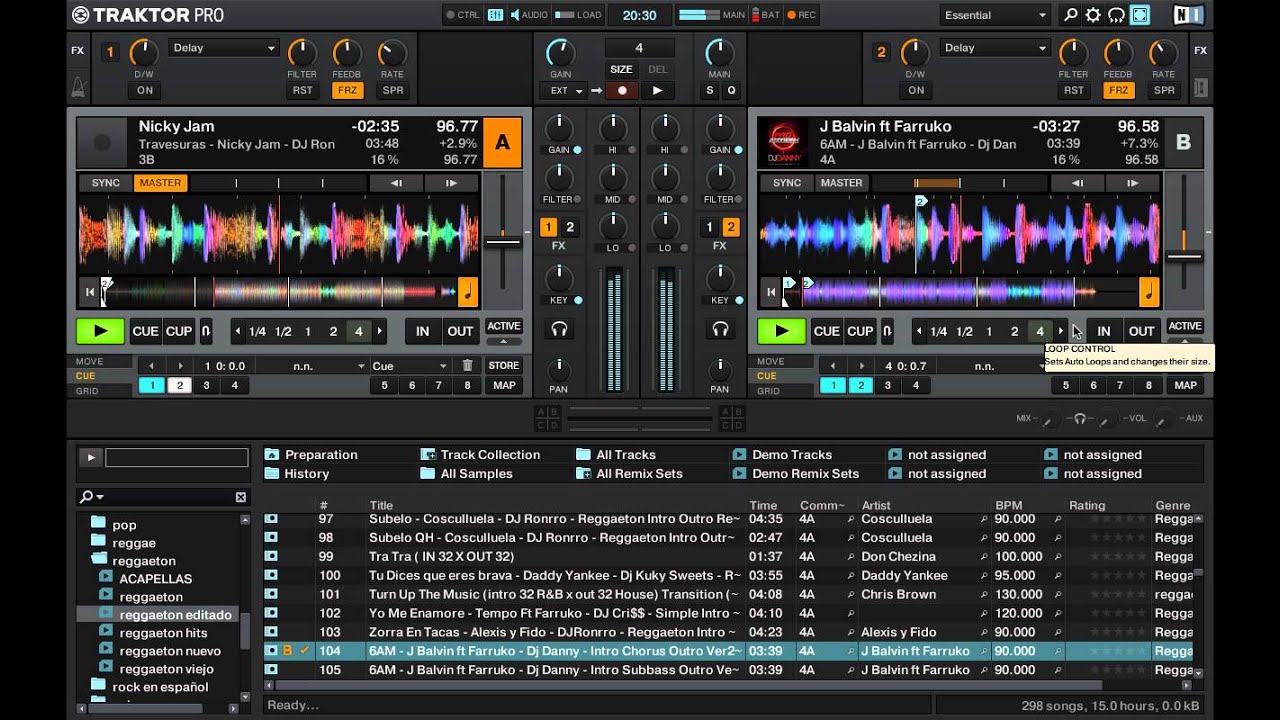Decrease Deck B loop size with left arrow
This screenshot has width=1280, height=720.
click(918, 331)
